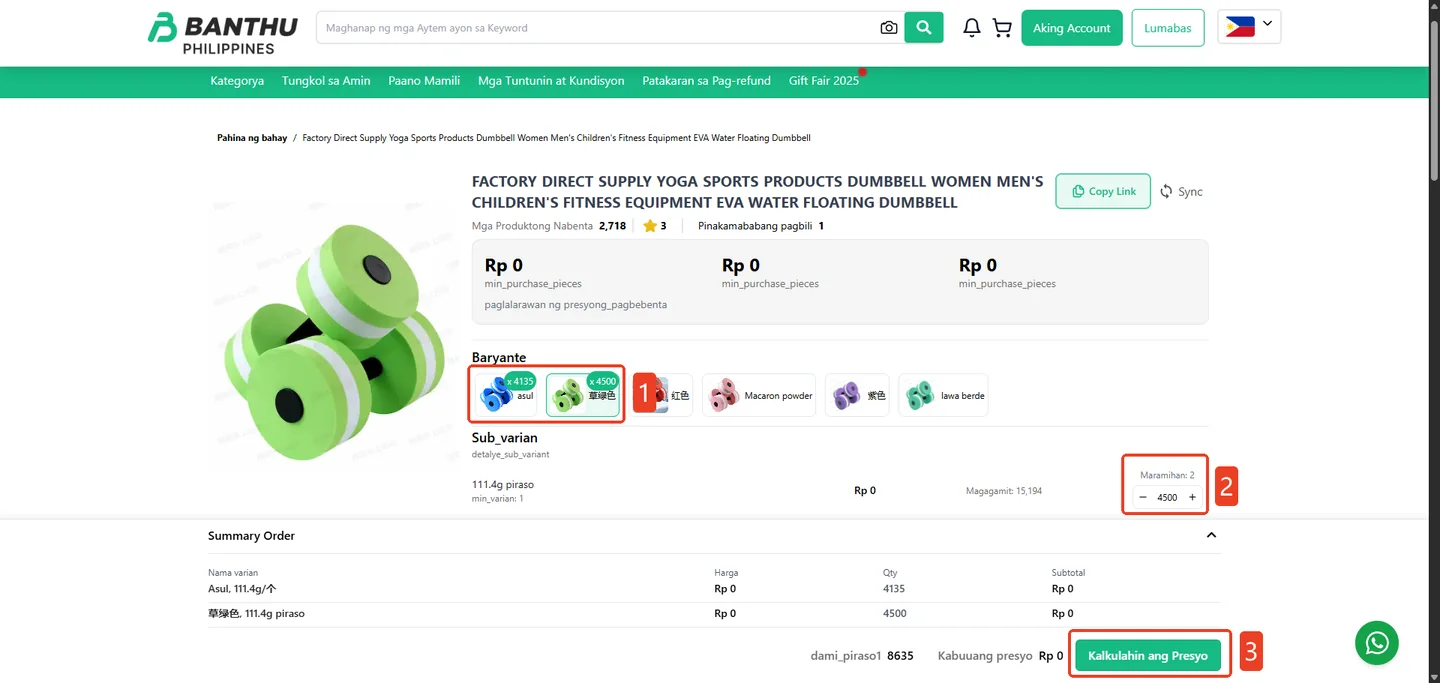This screenshot has width=1440, height=683.
Task: Open Gift Fair 2025 menu item
Action: (x=824, y=81)
